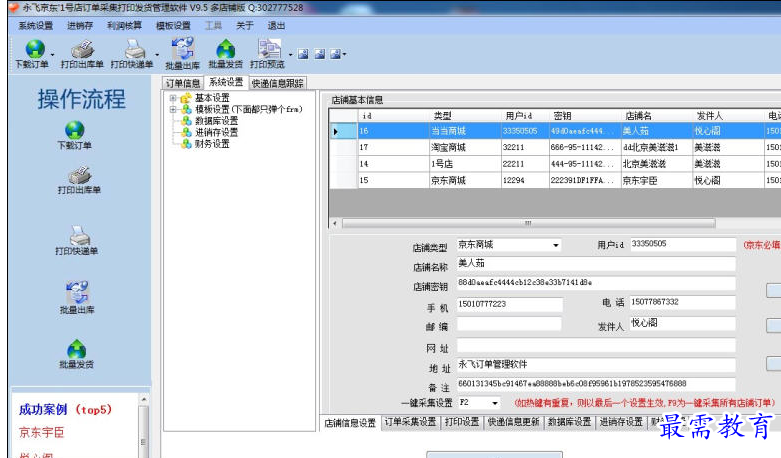Click 下载订单 in the 操作流程 panel
781x458 pixels.
tap(74, 135)
